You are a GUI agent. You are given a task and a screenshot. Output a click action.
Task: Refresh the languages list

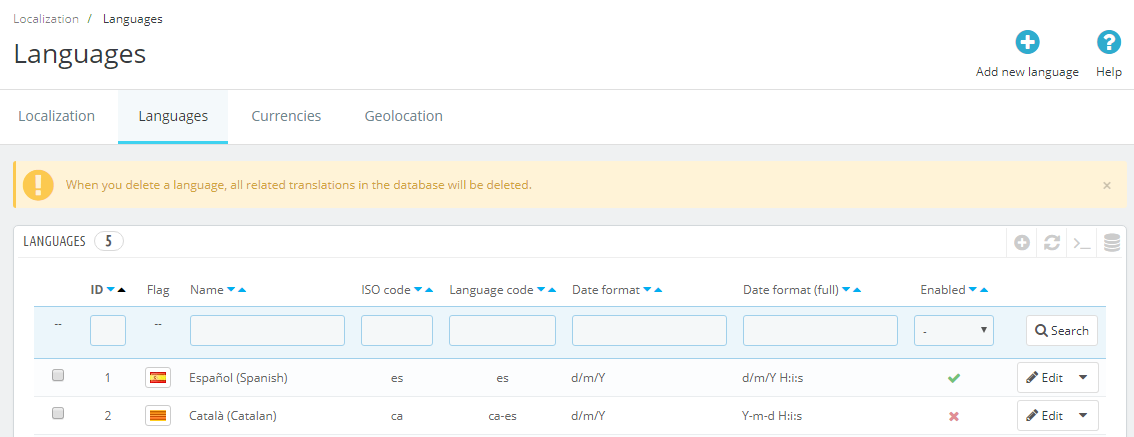click(x=1051, y=242)
